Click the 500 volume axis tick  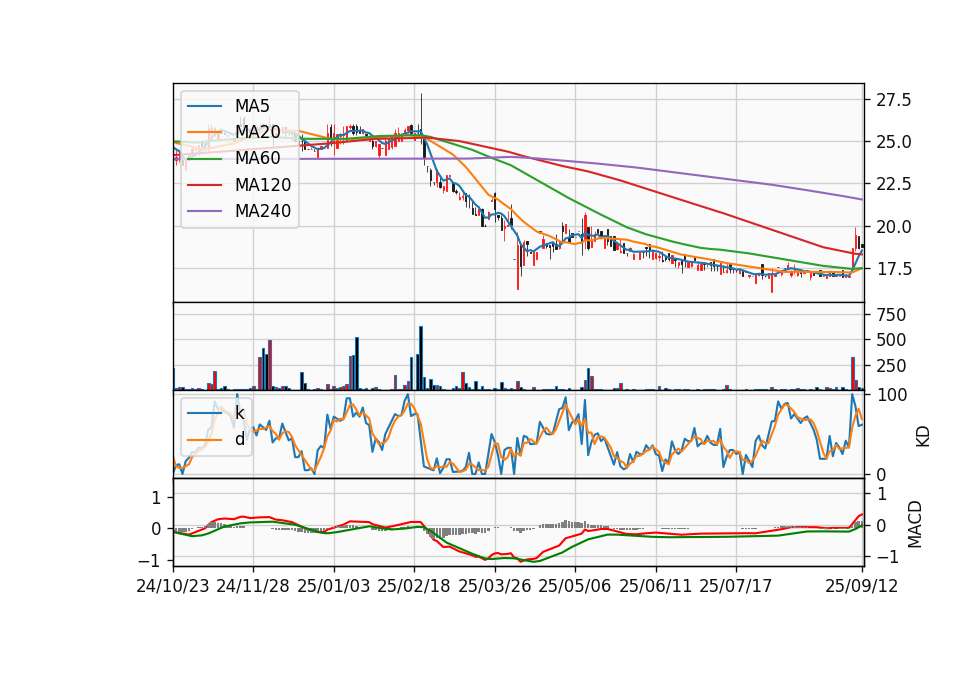click(891, 341)
